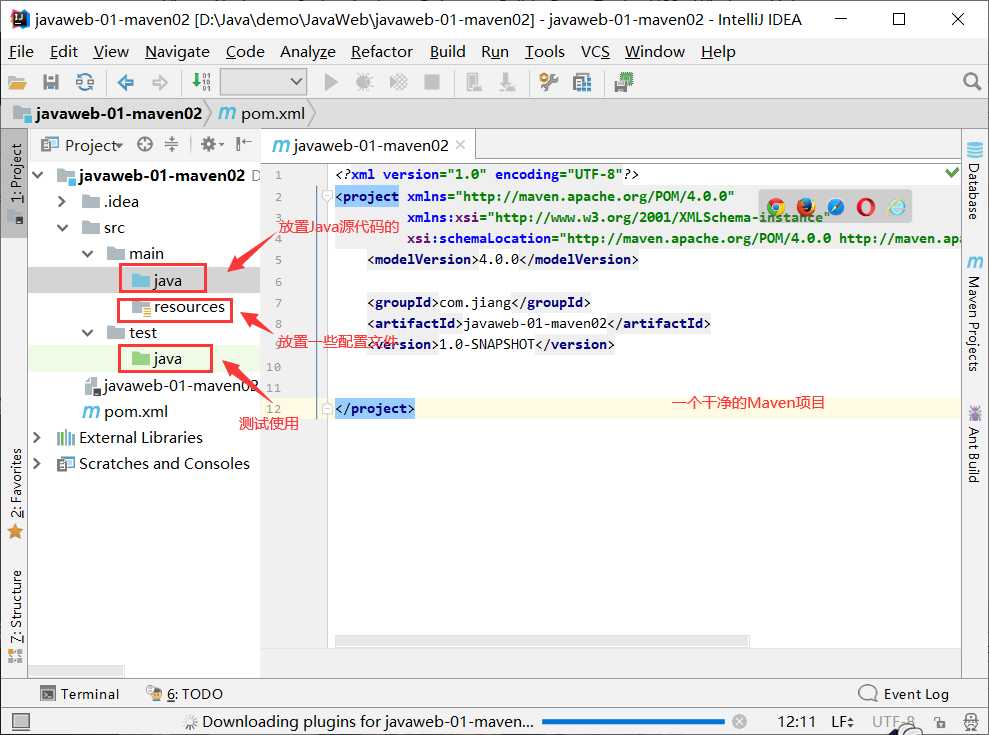Cancel the plugin download process
Image resolution: width=989 pixels, height=735 pixels.
coord(740,721)
